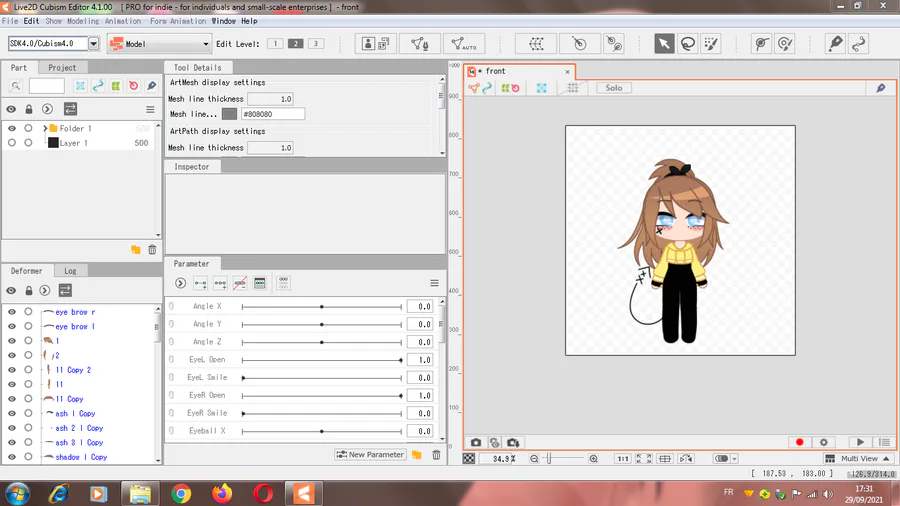The height and width of the screenshot is (506, 900).
Task: Open the Model workspace dropdown
Action: (x=159, y=44)
